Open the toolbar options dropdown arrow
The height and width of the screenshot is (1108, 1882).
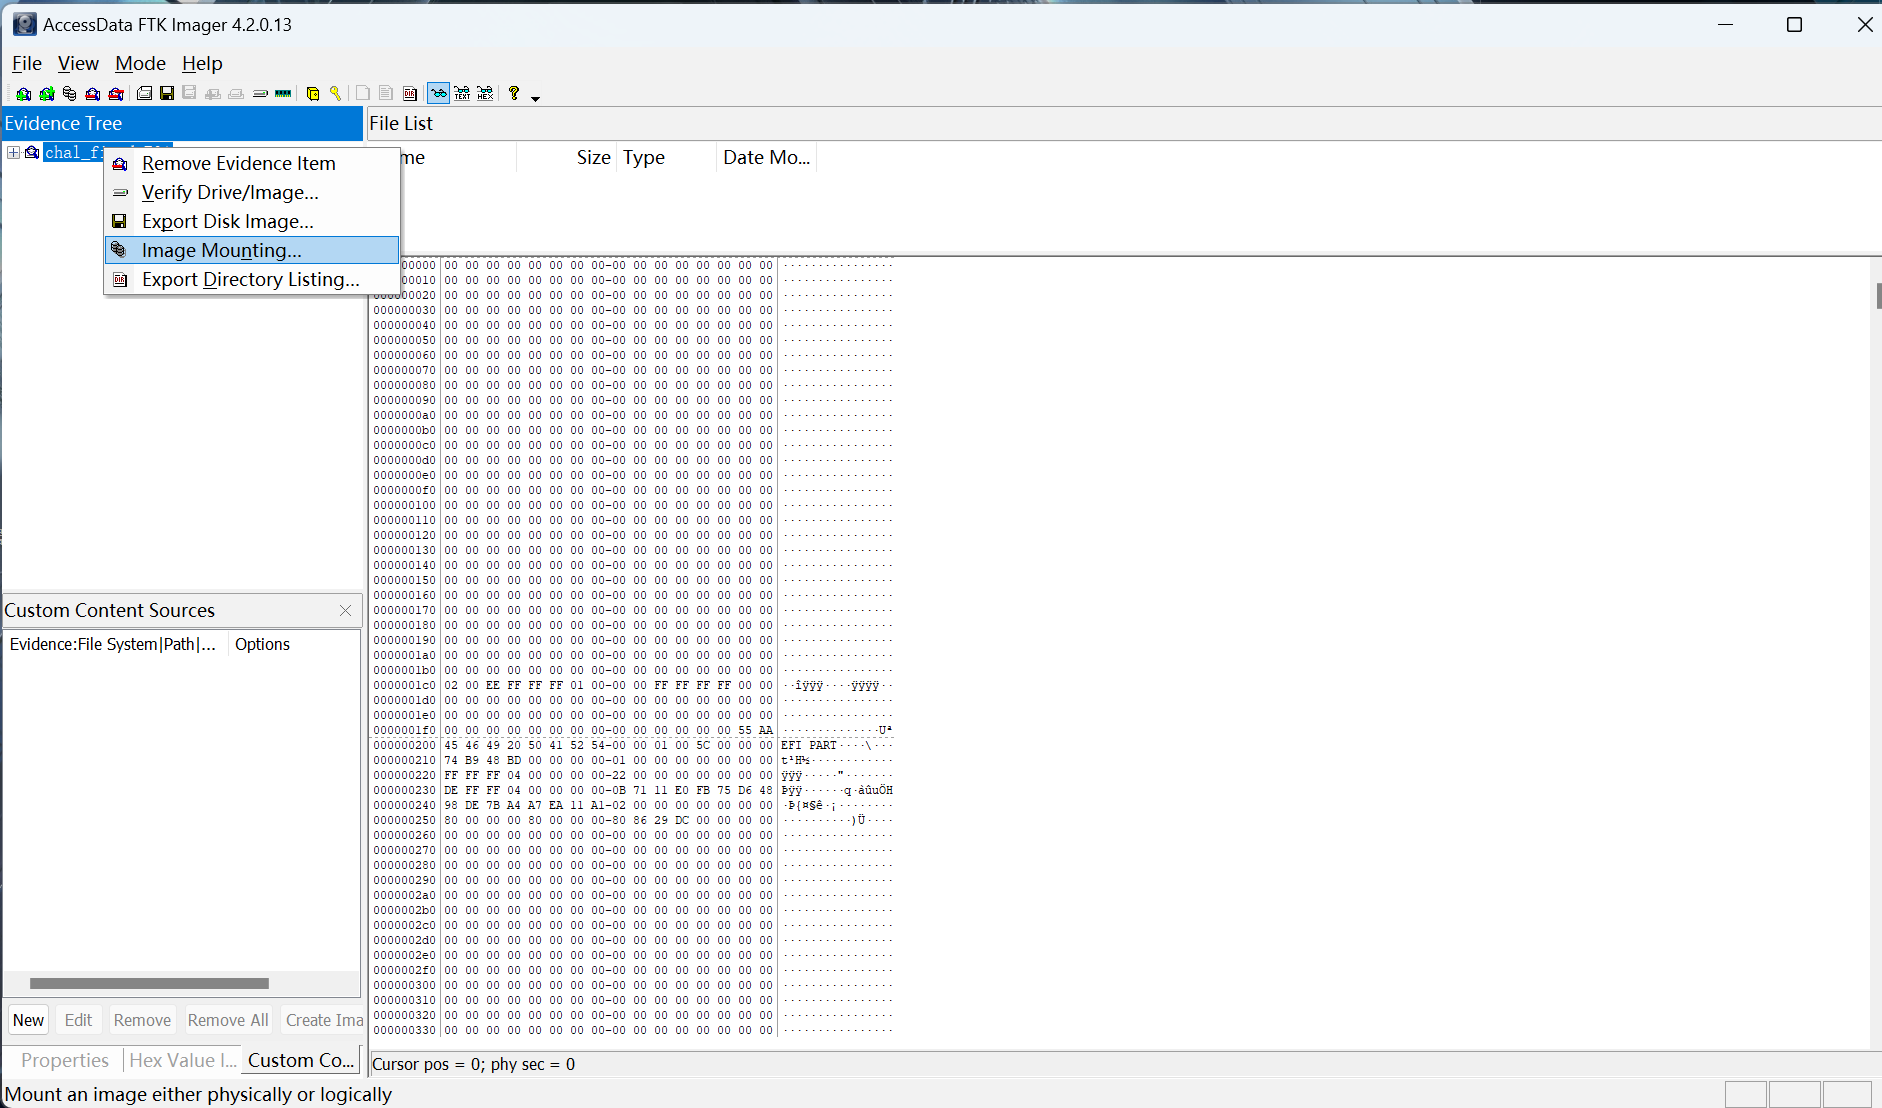tap(535, 98)
